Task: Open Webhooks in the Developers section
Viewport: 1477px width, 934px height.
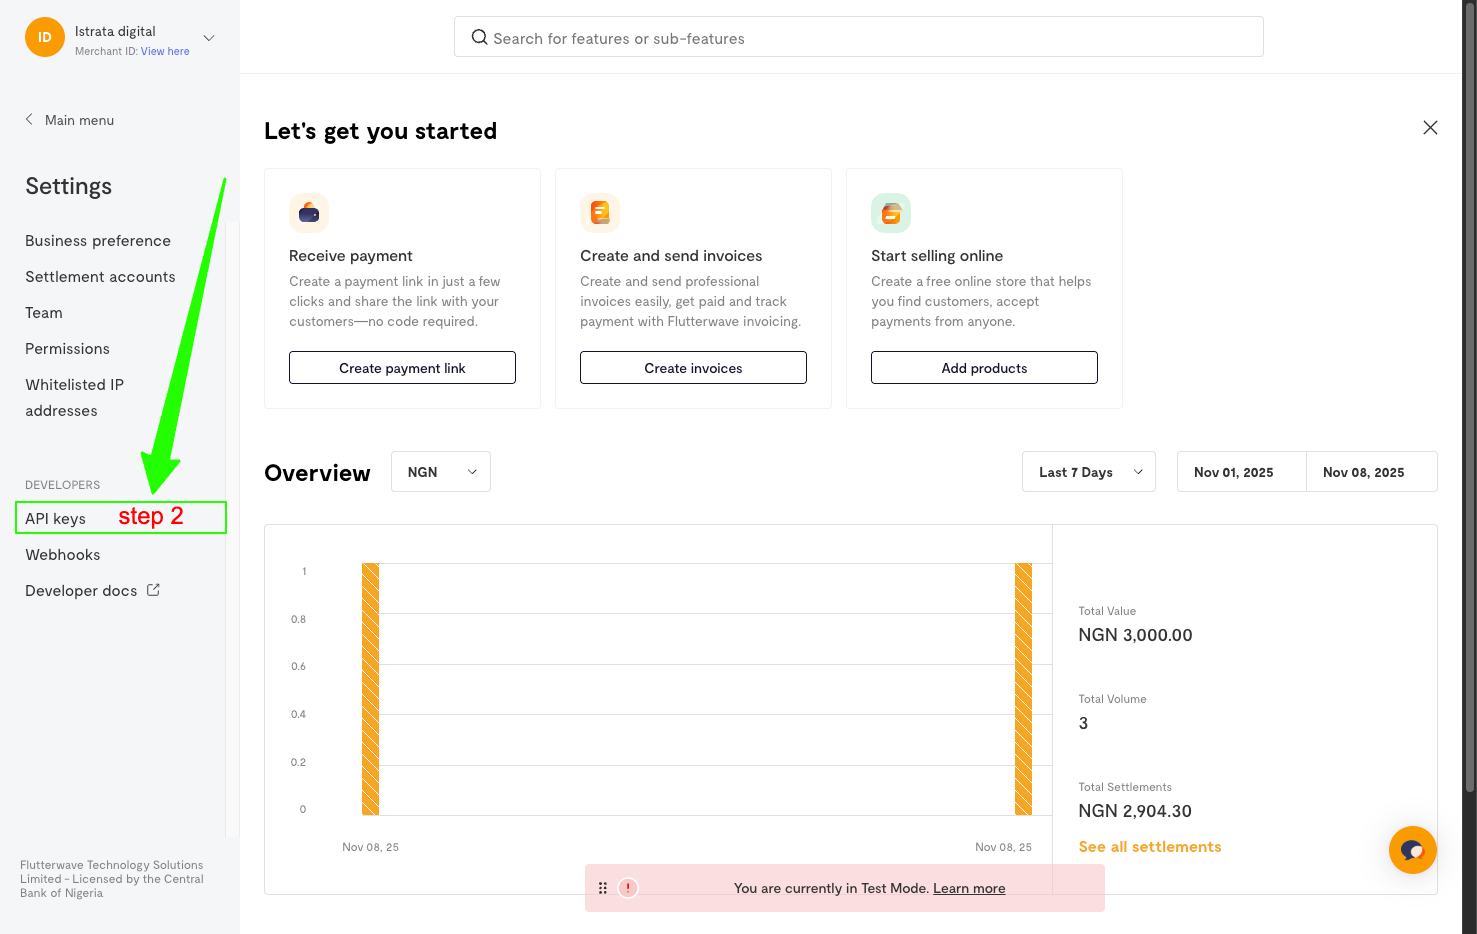Action: tap(63, 555)
